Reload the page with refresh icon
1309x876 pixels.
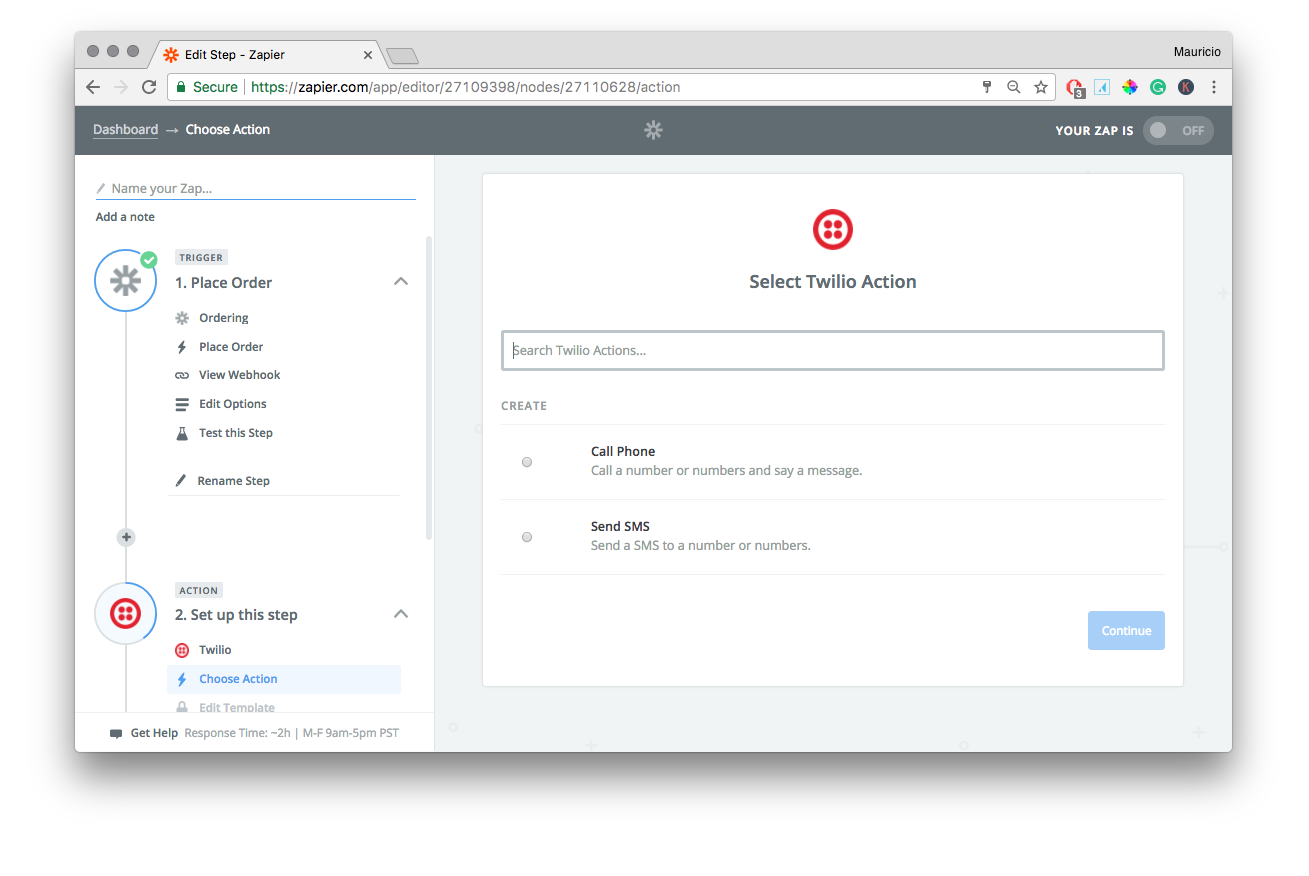(x=149, y=87)
